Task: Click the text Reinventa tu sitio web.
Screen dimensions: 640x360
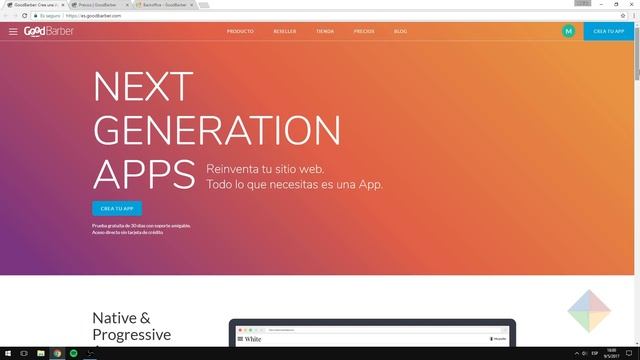Action: click(x=265, y=169)
